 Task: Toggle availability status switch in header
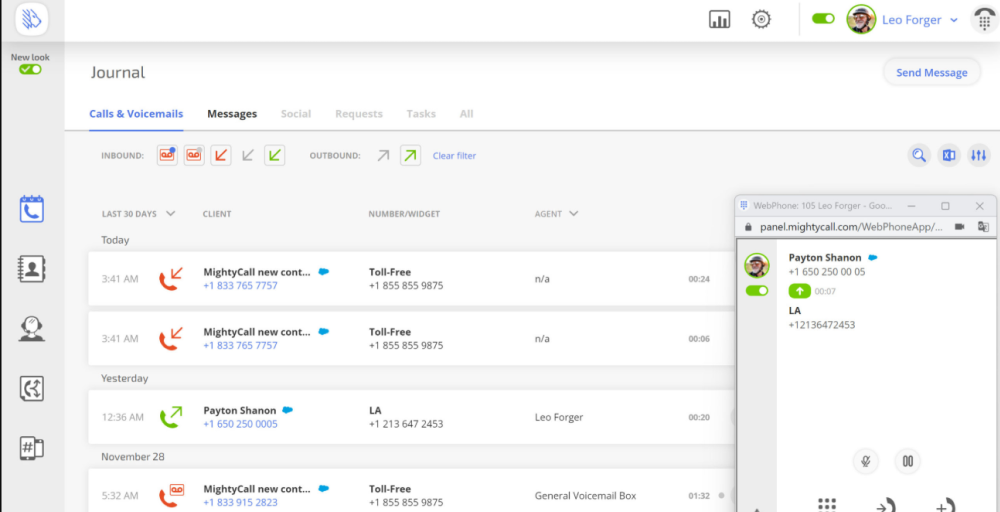(x=823, y=19)
